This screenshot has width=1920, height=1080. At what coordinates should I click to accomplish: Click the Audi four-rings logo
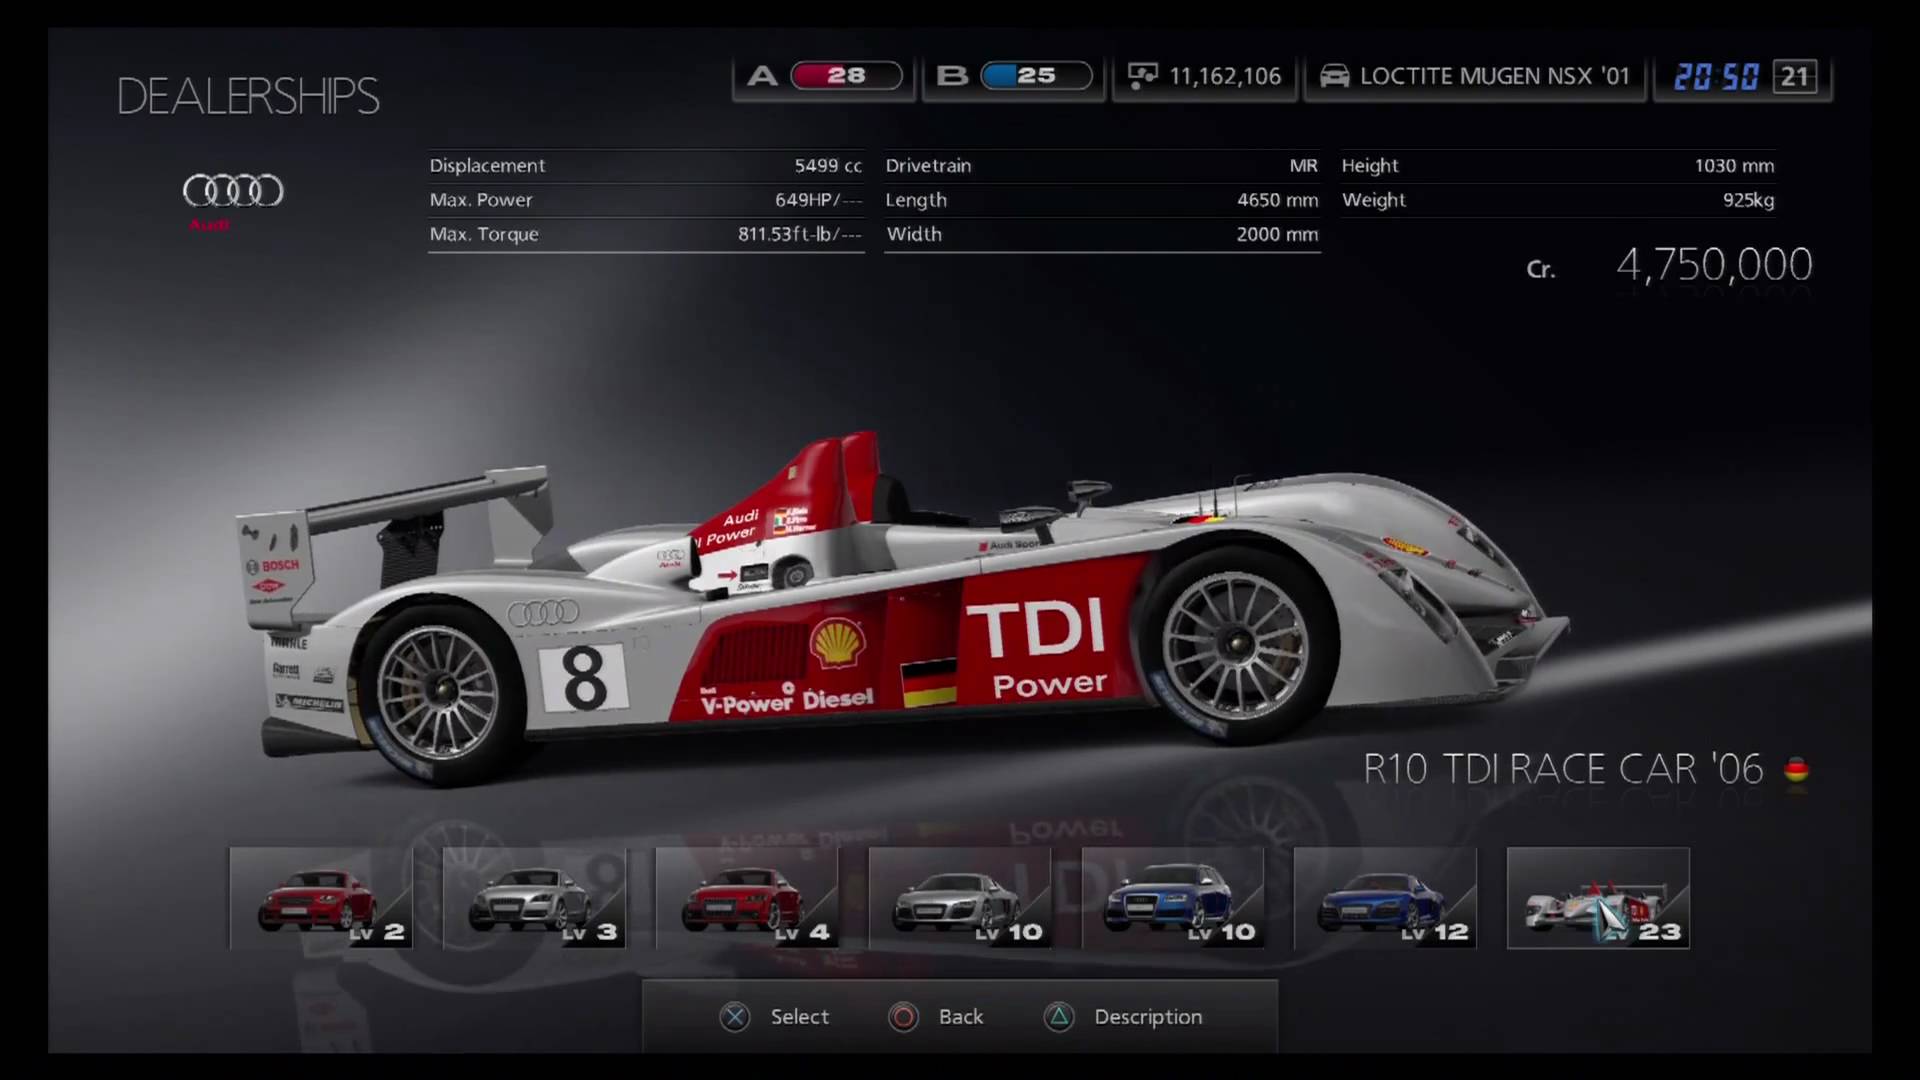pos(233,190)
